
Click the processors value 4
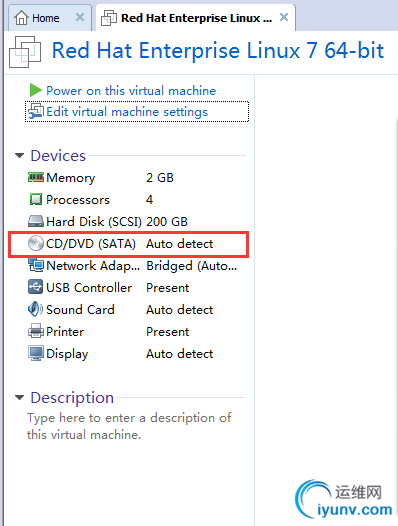tap(149, 200)
